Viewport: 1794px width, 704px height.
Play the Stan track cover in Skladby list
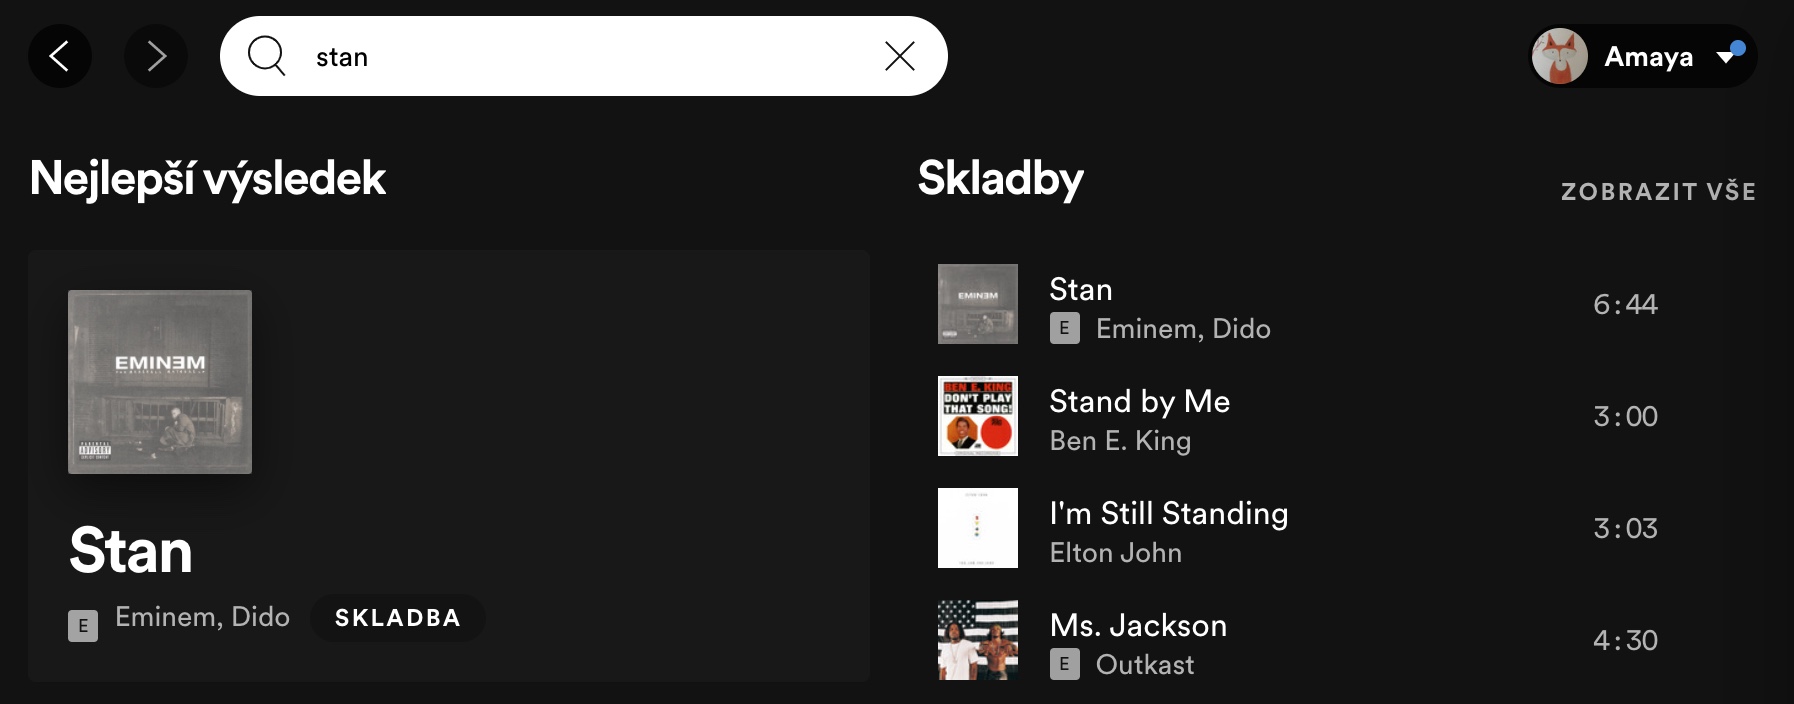978,304
